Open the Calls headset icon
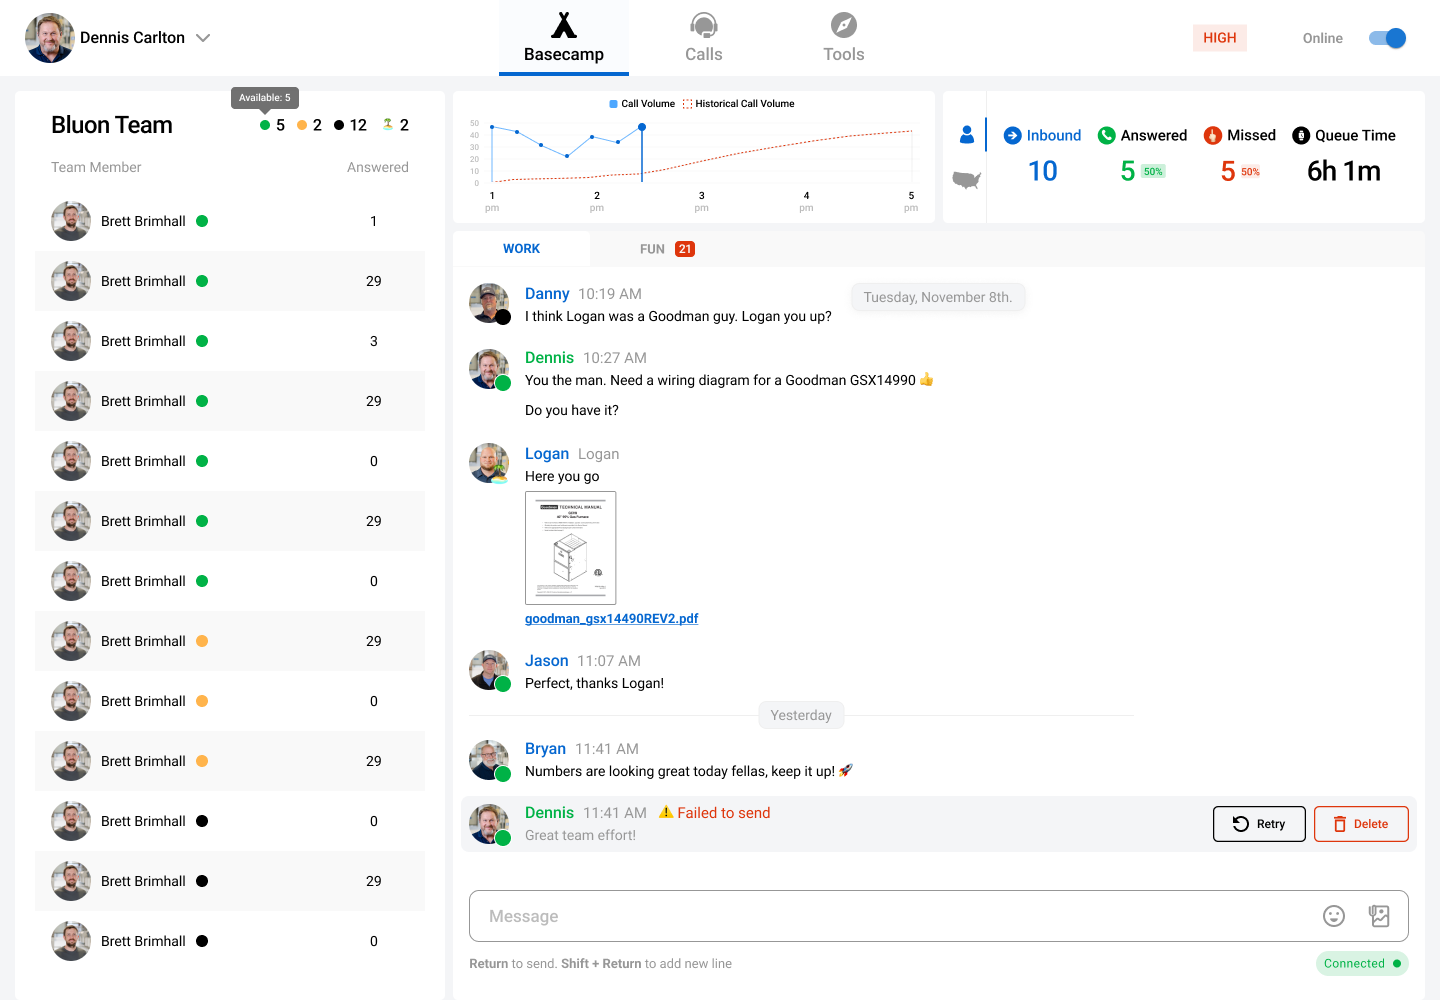Screen dimensions: 1440x1000 703,26
